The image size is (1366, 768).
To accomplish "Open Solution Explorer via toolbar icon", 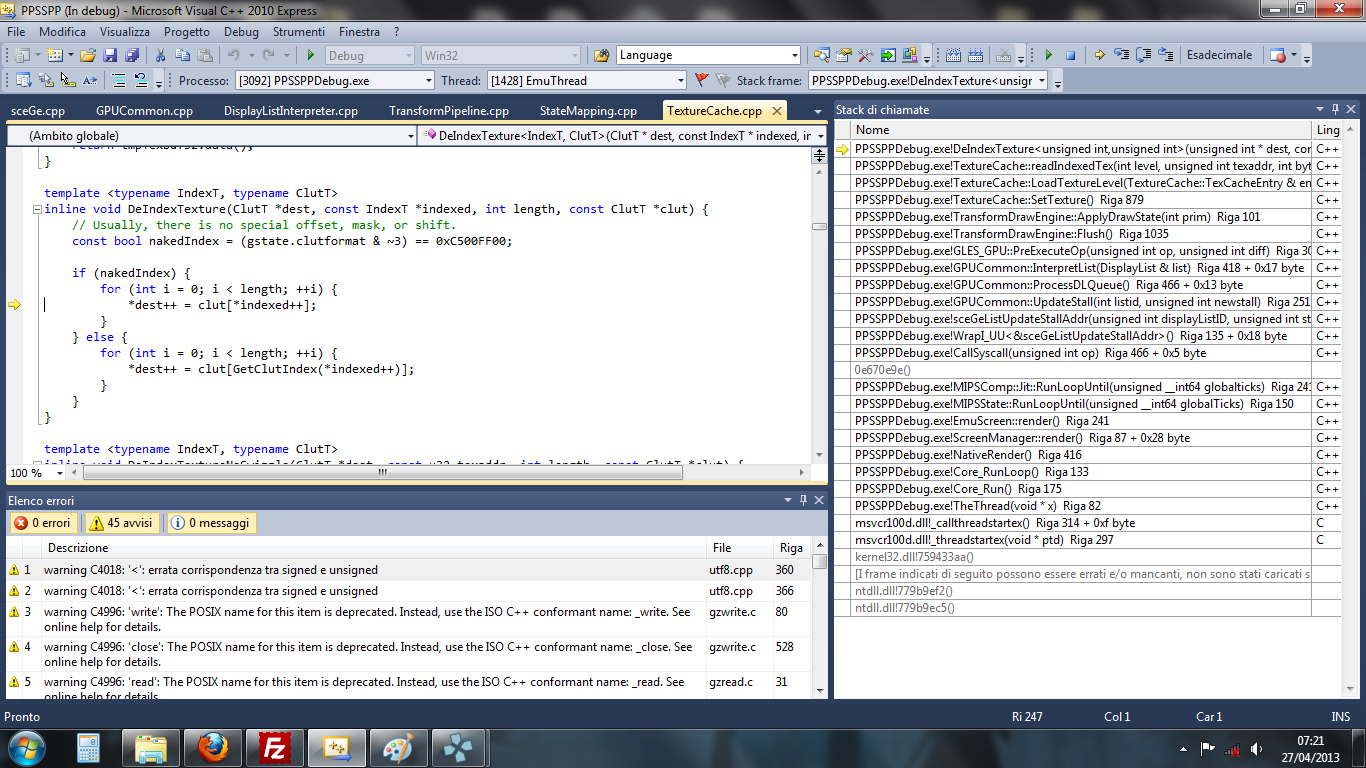I will (821, 55).
